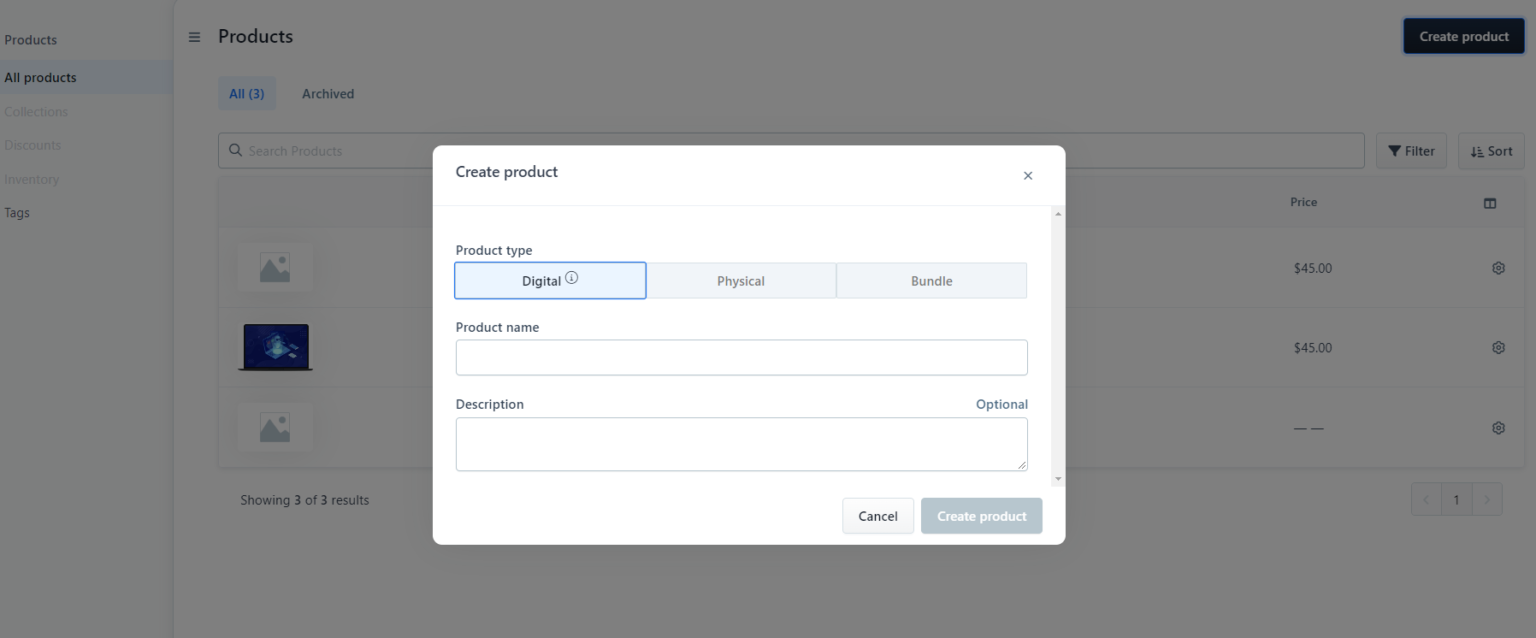Select Physical product type

[741, 281]
